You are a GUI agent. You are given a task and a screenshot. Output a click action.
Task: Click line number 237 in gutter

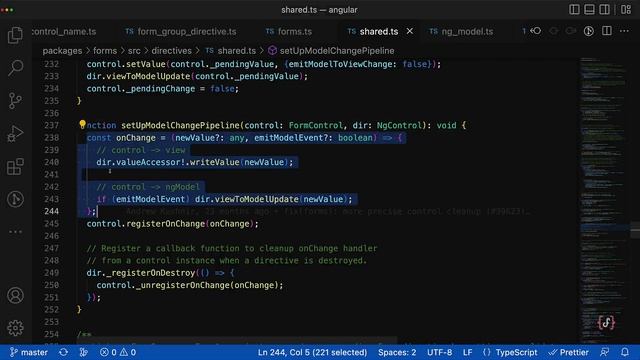51,125
